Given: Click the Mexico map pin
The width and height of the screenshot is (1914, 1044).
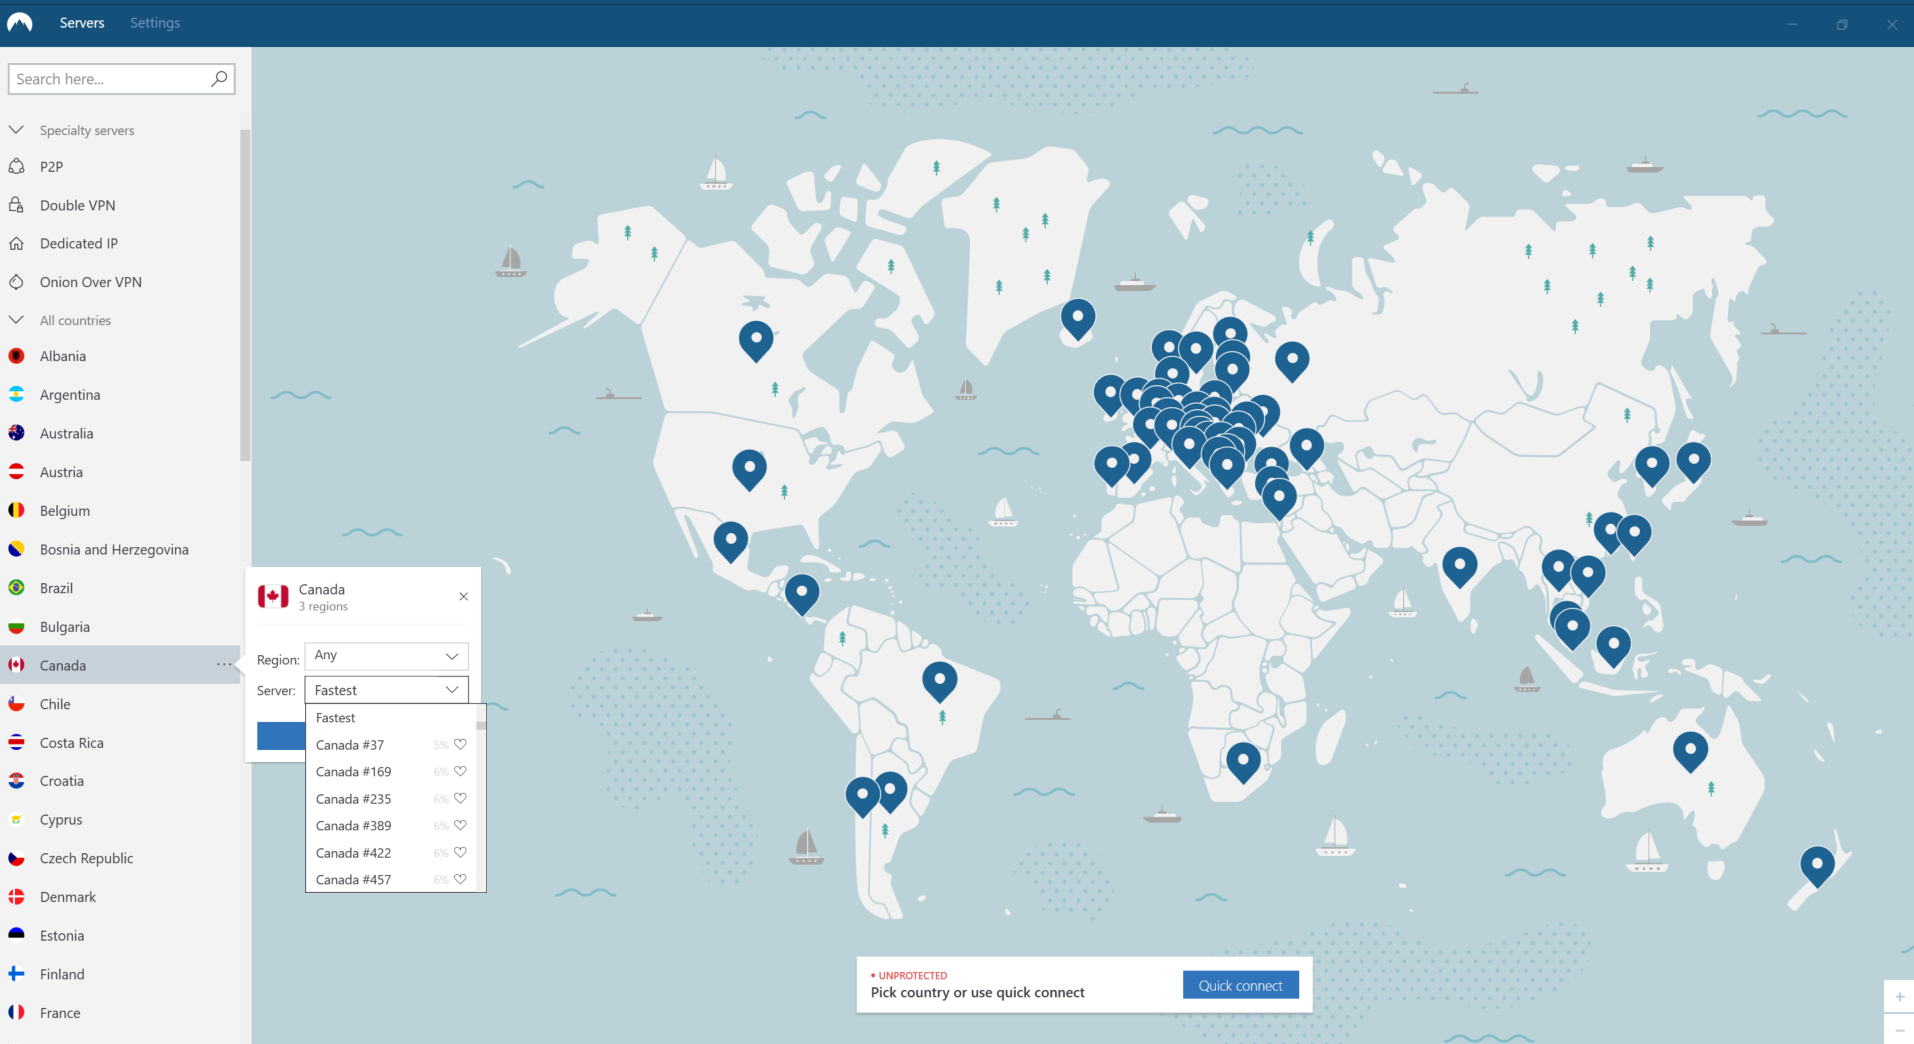Looking at the screenshot, I should pos(731,541).
